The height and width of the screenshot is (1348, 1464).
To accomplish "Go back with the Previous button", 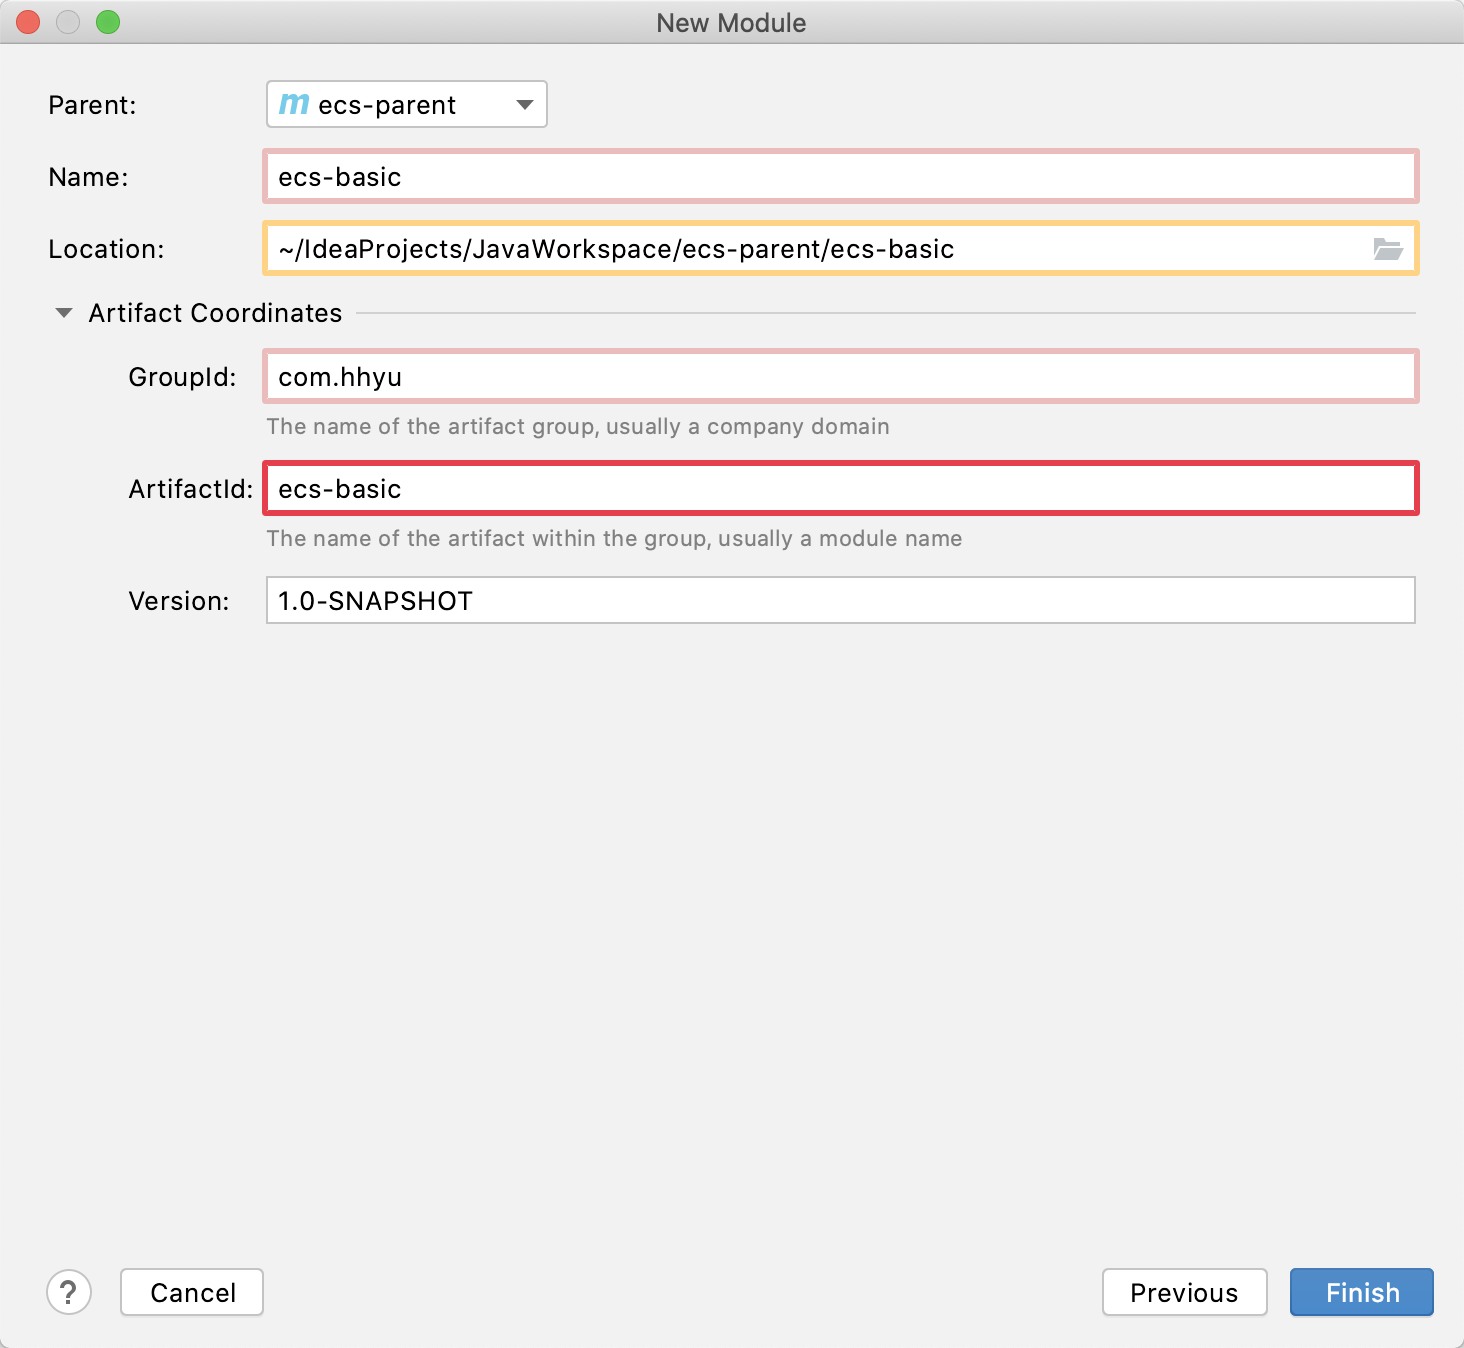I will point(1184,1292).
